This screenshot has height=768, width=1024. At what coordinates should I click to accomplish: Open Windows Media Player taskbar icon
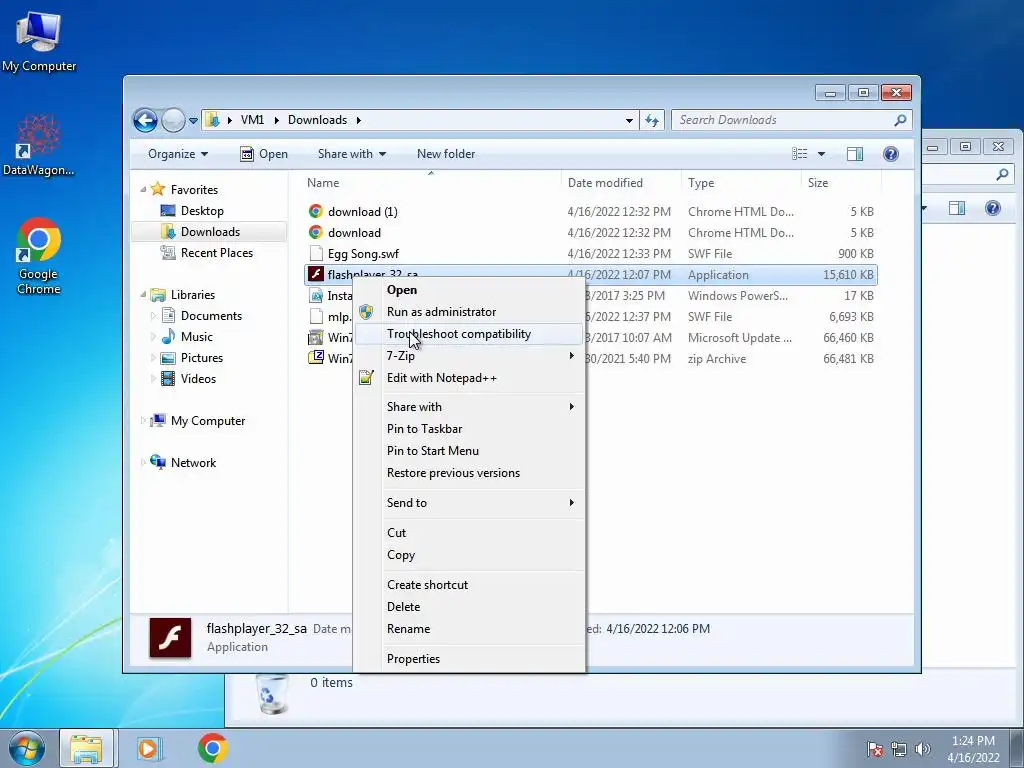(x=148, y=748)
